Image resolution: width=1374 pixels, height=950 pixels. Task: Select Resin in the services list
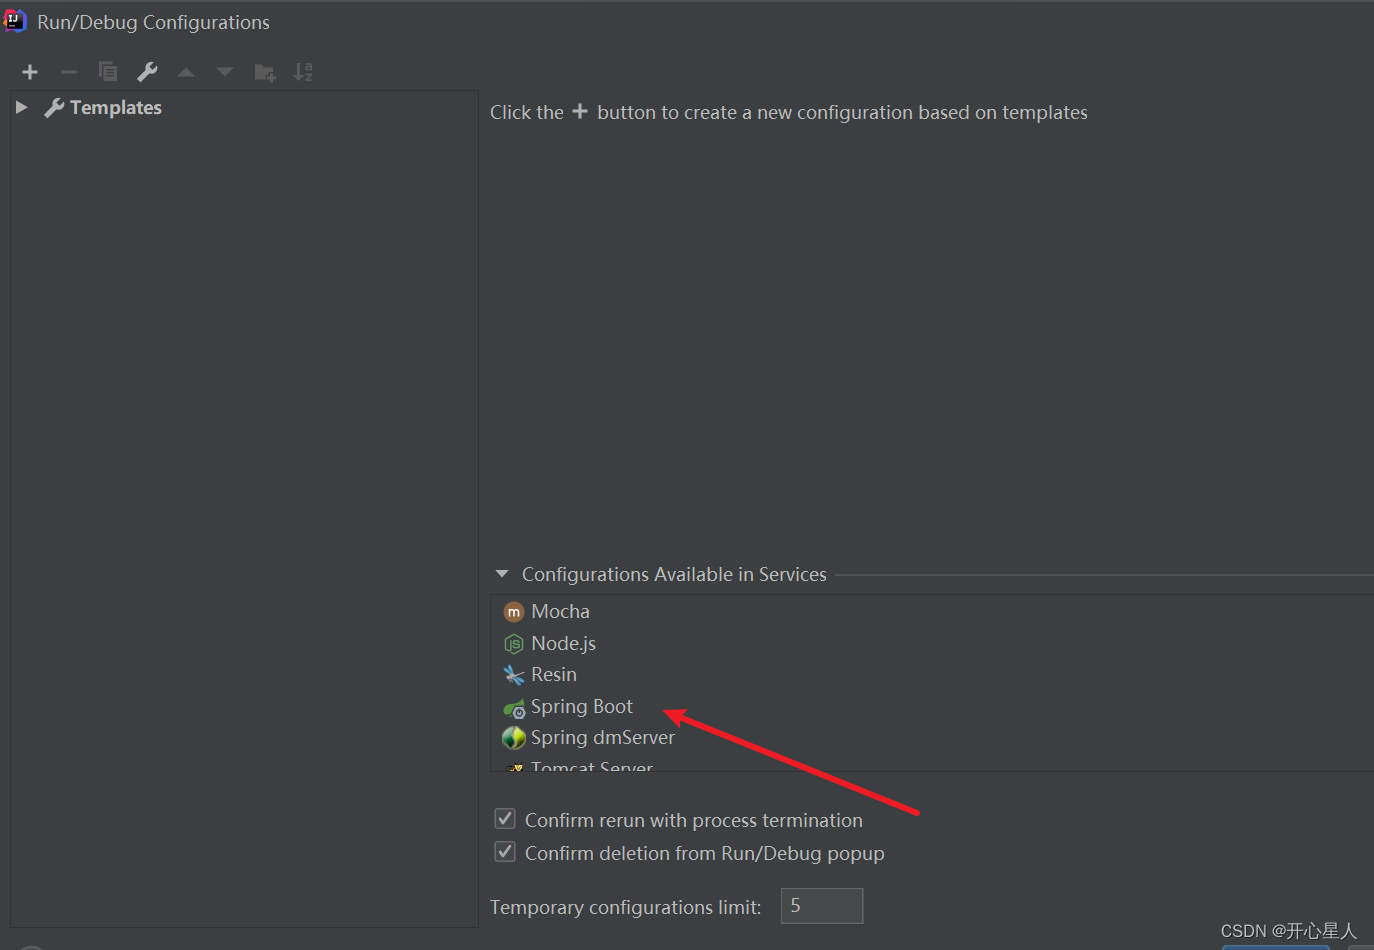[554, 674]
